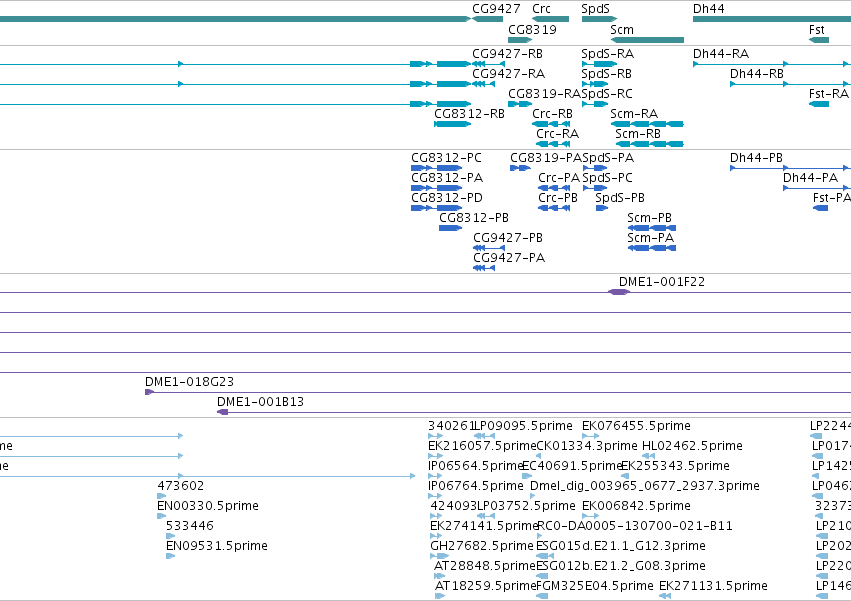Click EST label EN00330.5prime
Viewport: 851px width, 601px height.
208,506
